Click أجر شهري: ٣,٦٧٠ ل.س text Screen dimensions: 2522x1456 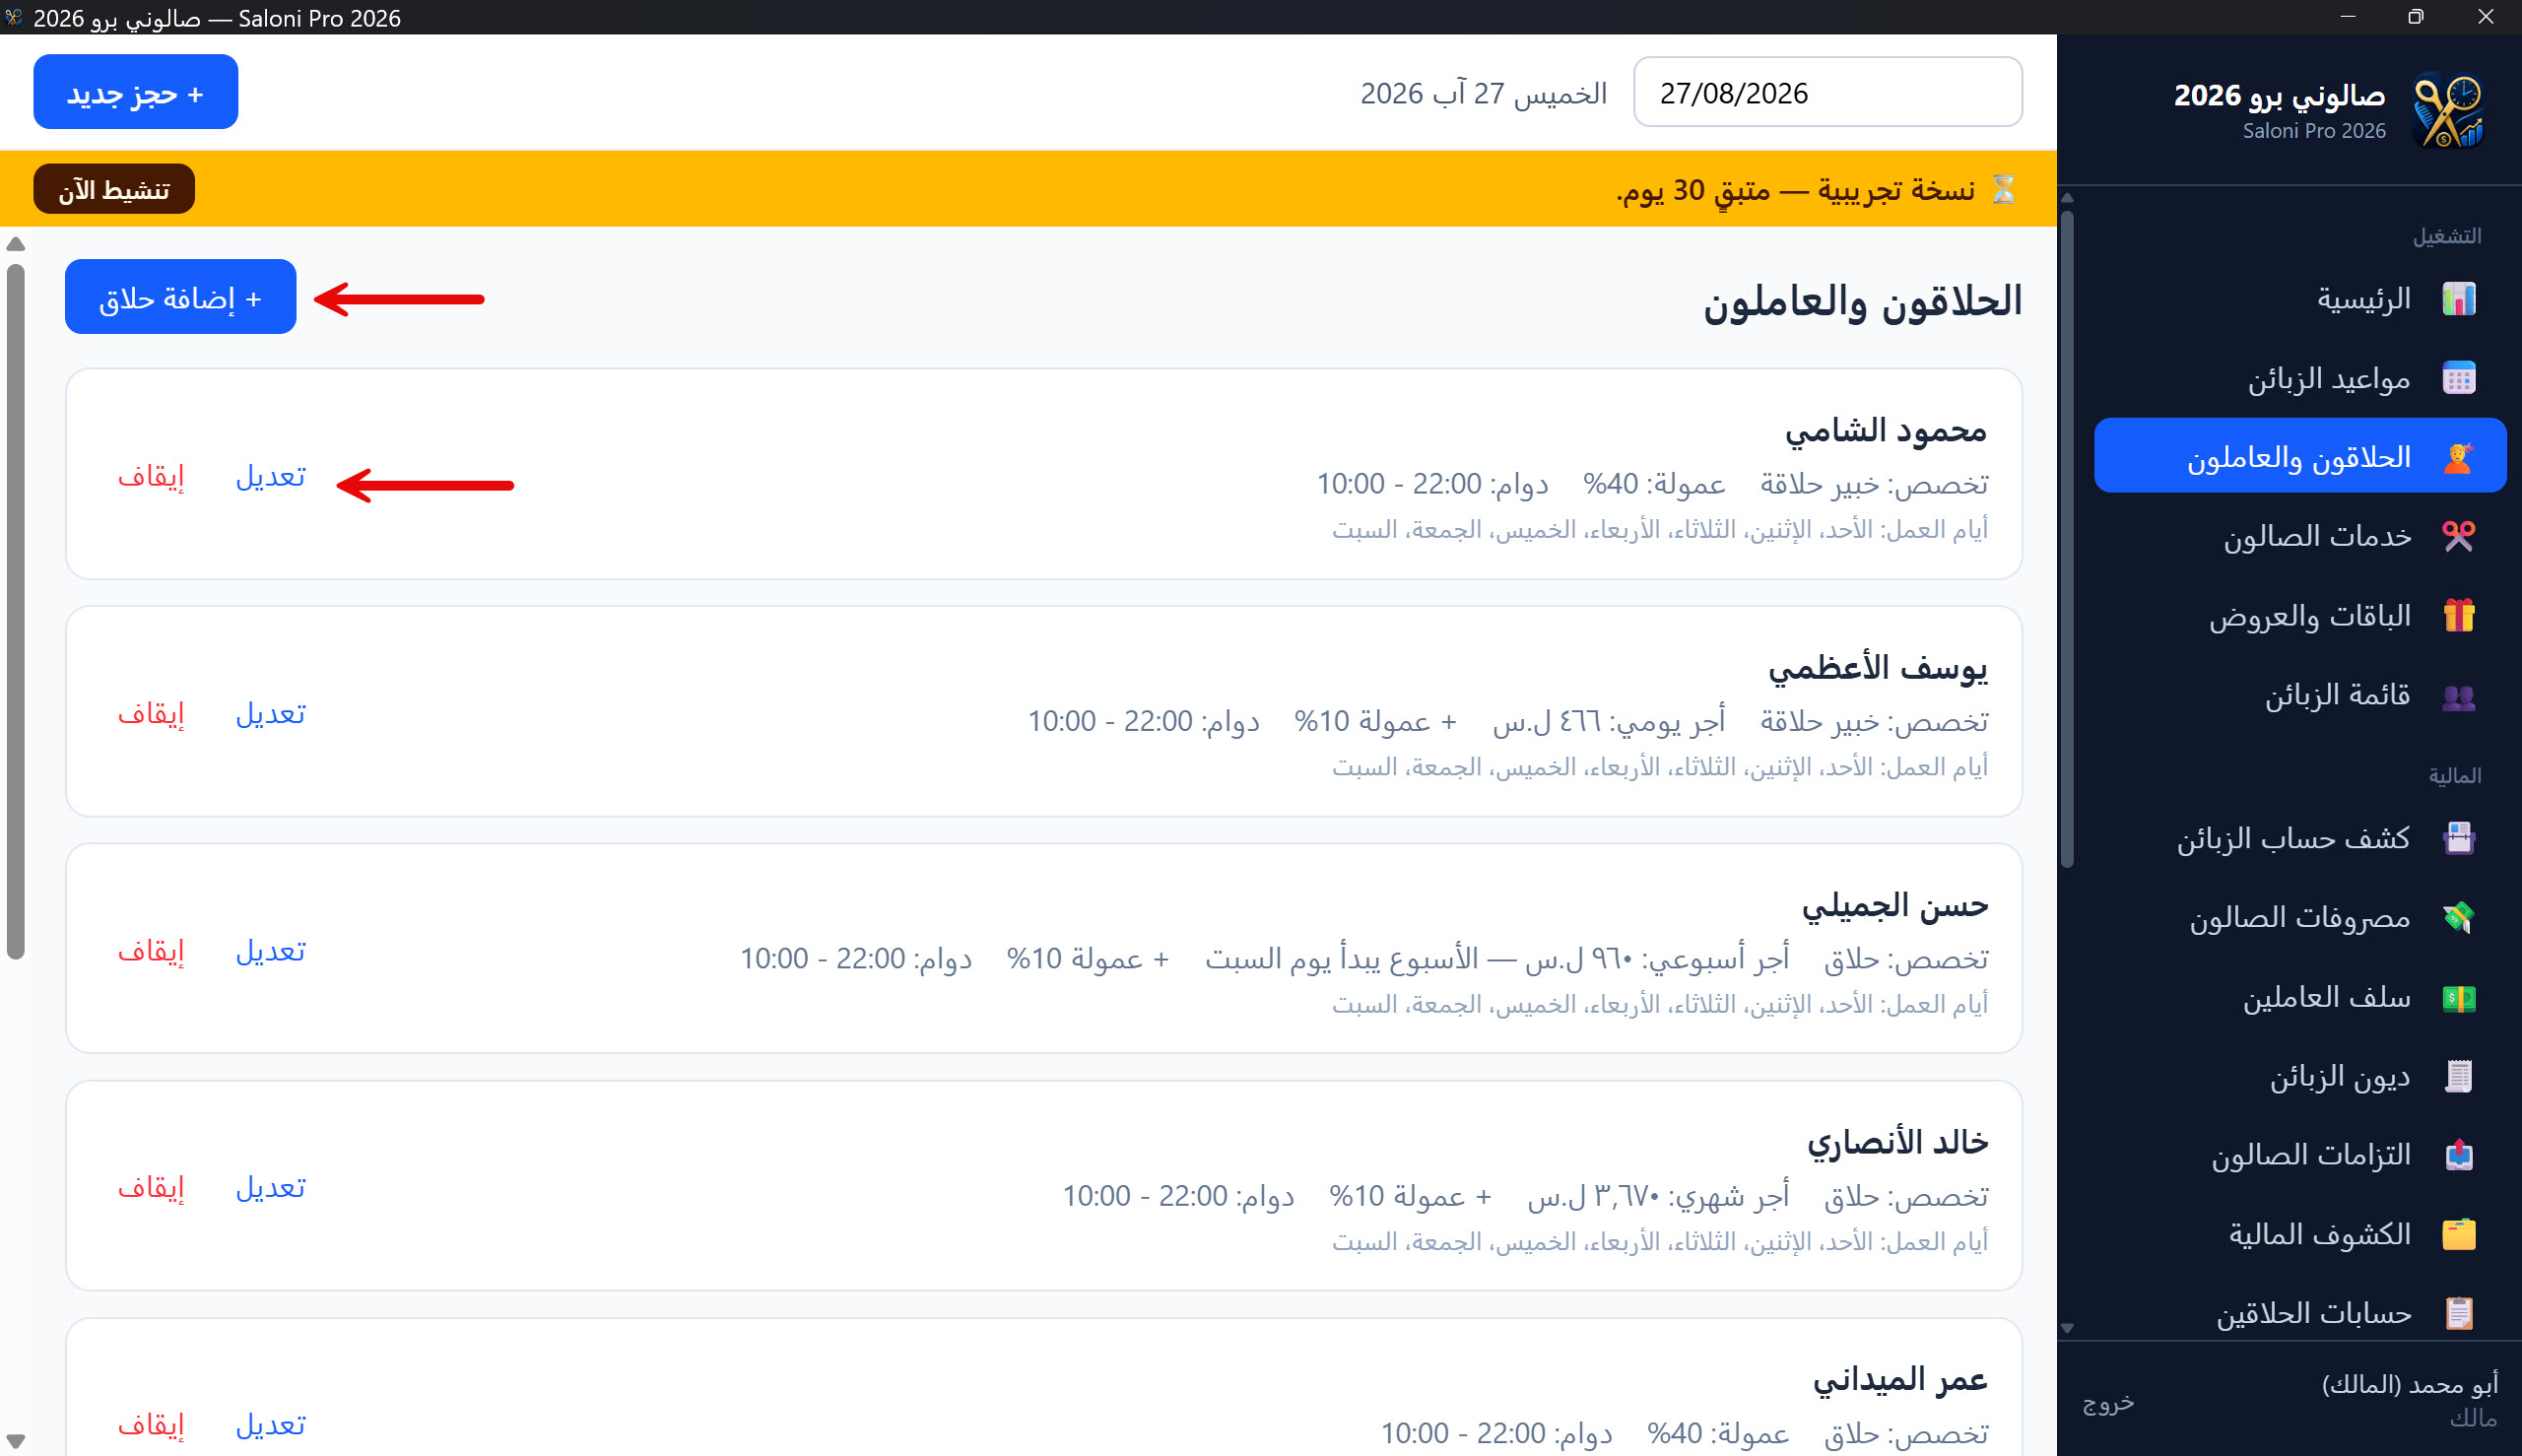tap(1658, 1196)
